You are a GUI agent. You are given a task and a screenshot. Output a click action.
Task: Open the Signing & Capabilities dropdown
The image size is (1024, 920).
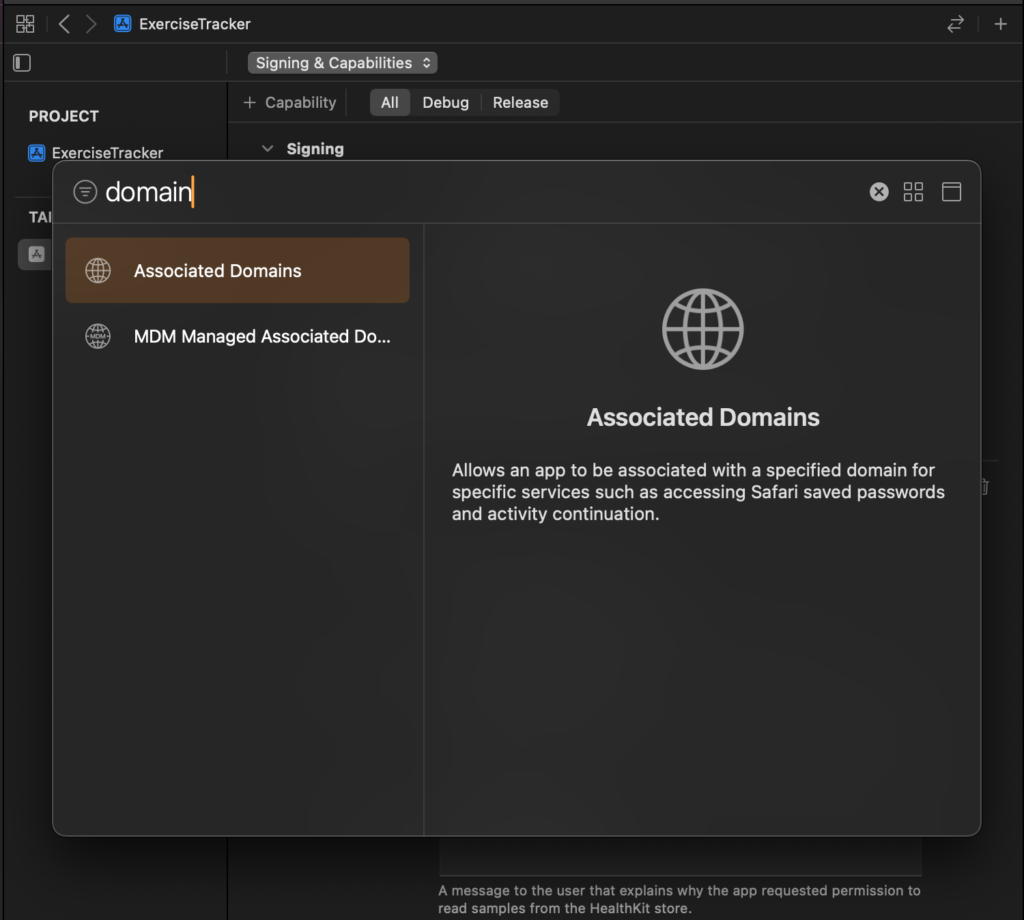pyautogui.click(x=342, y=63)
